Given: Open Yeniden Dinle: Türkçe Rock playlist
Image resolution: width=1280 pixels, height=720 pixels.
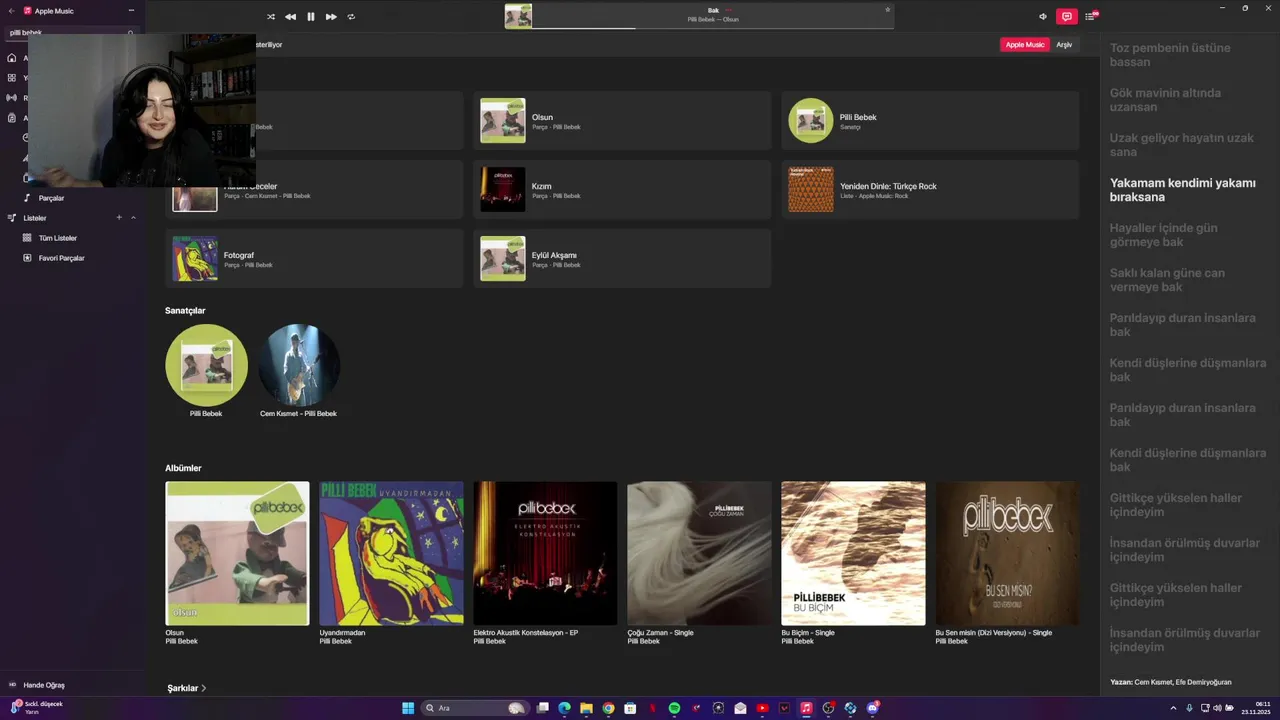Looking at the screenshot, I should [x=930, y=190].
